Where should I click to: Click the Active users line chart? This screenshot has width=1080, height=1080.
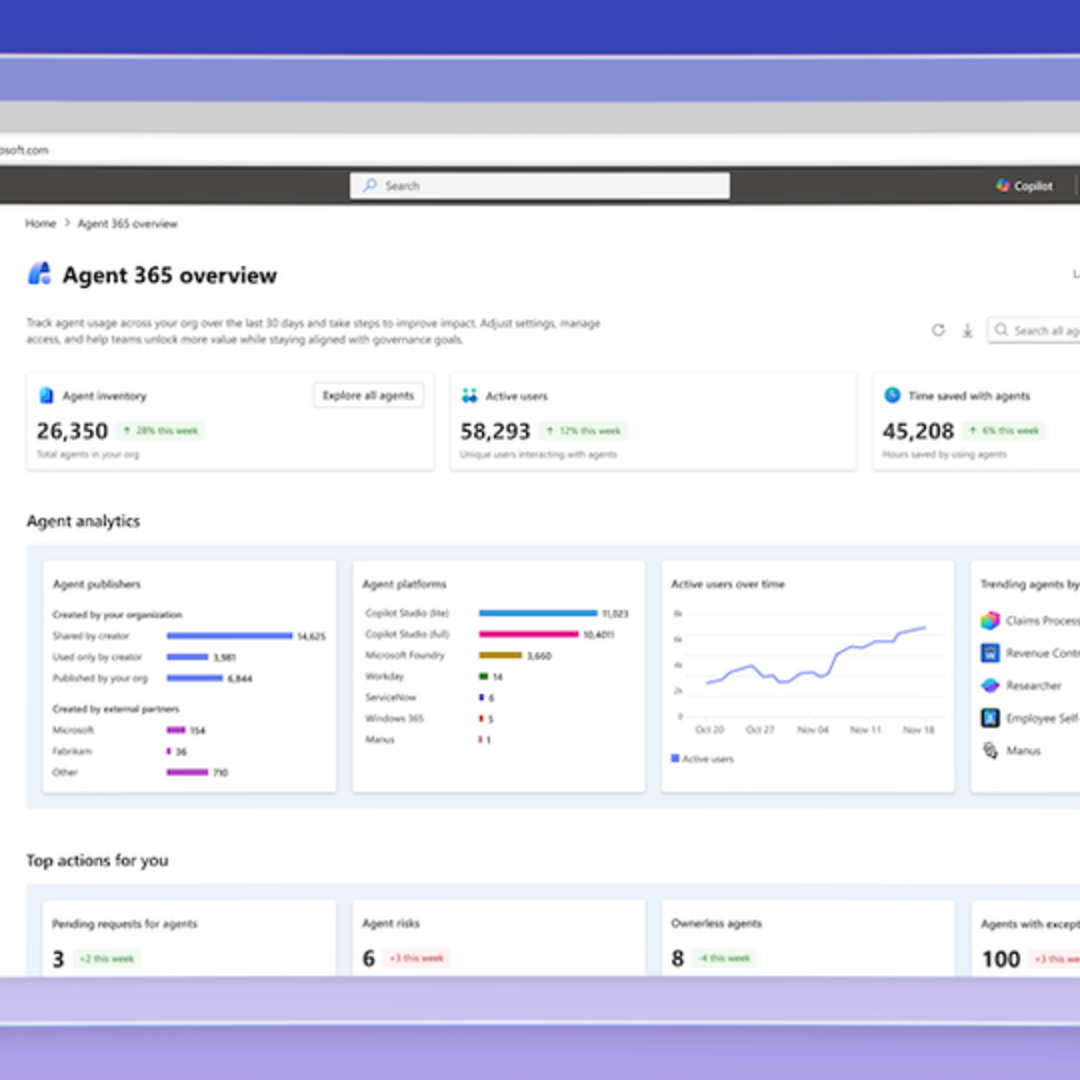tap(816, 656)
